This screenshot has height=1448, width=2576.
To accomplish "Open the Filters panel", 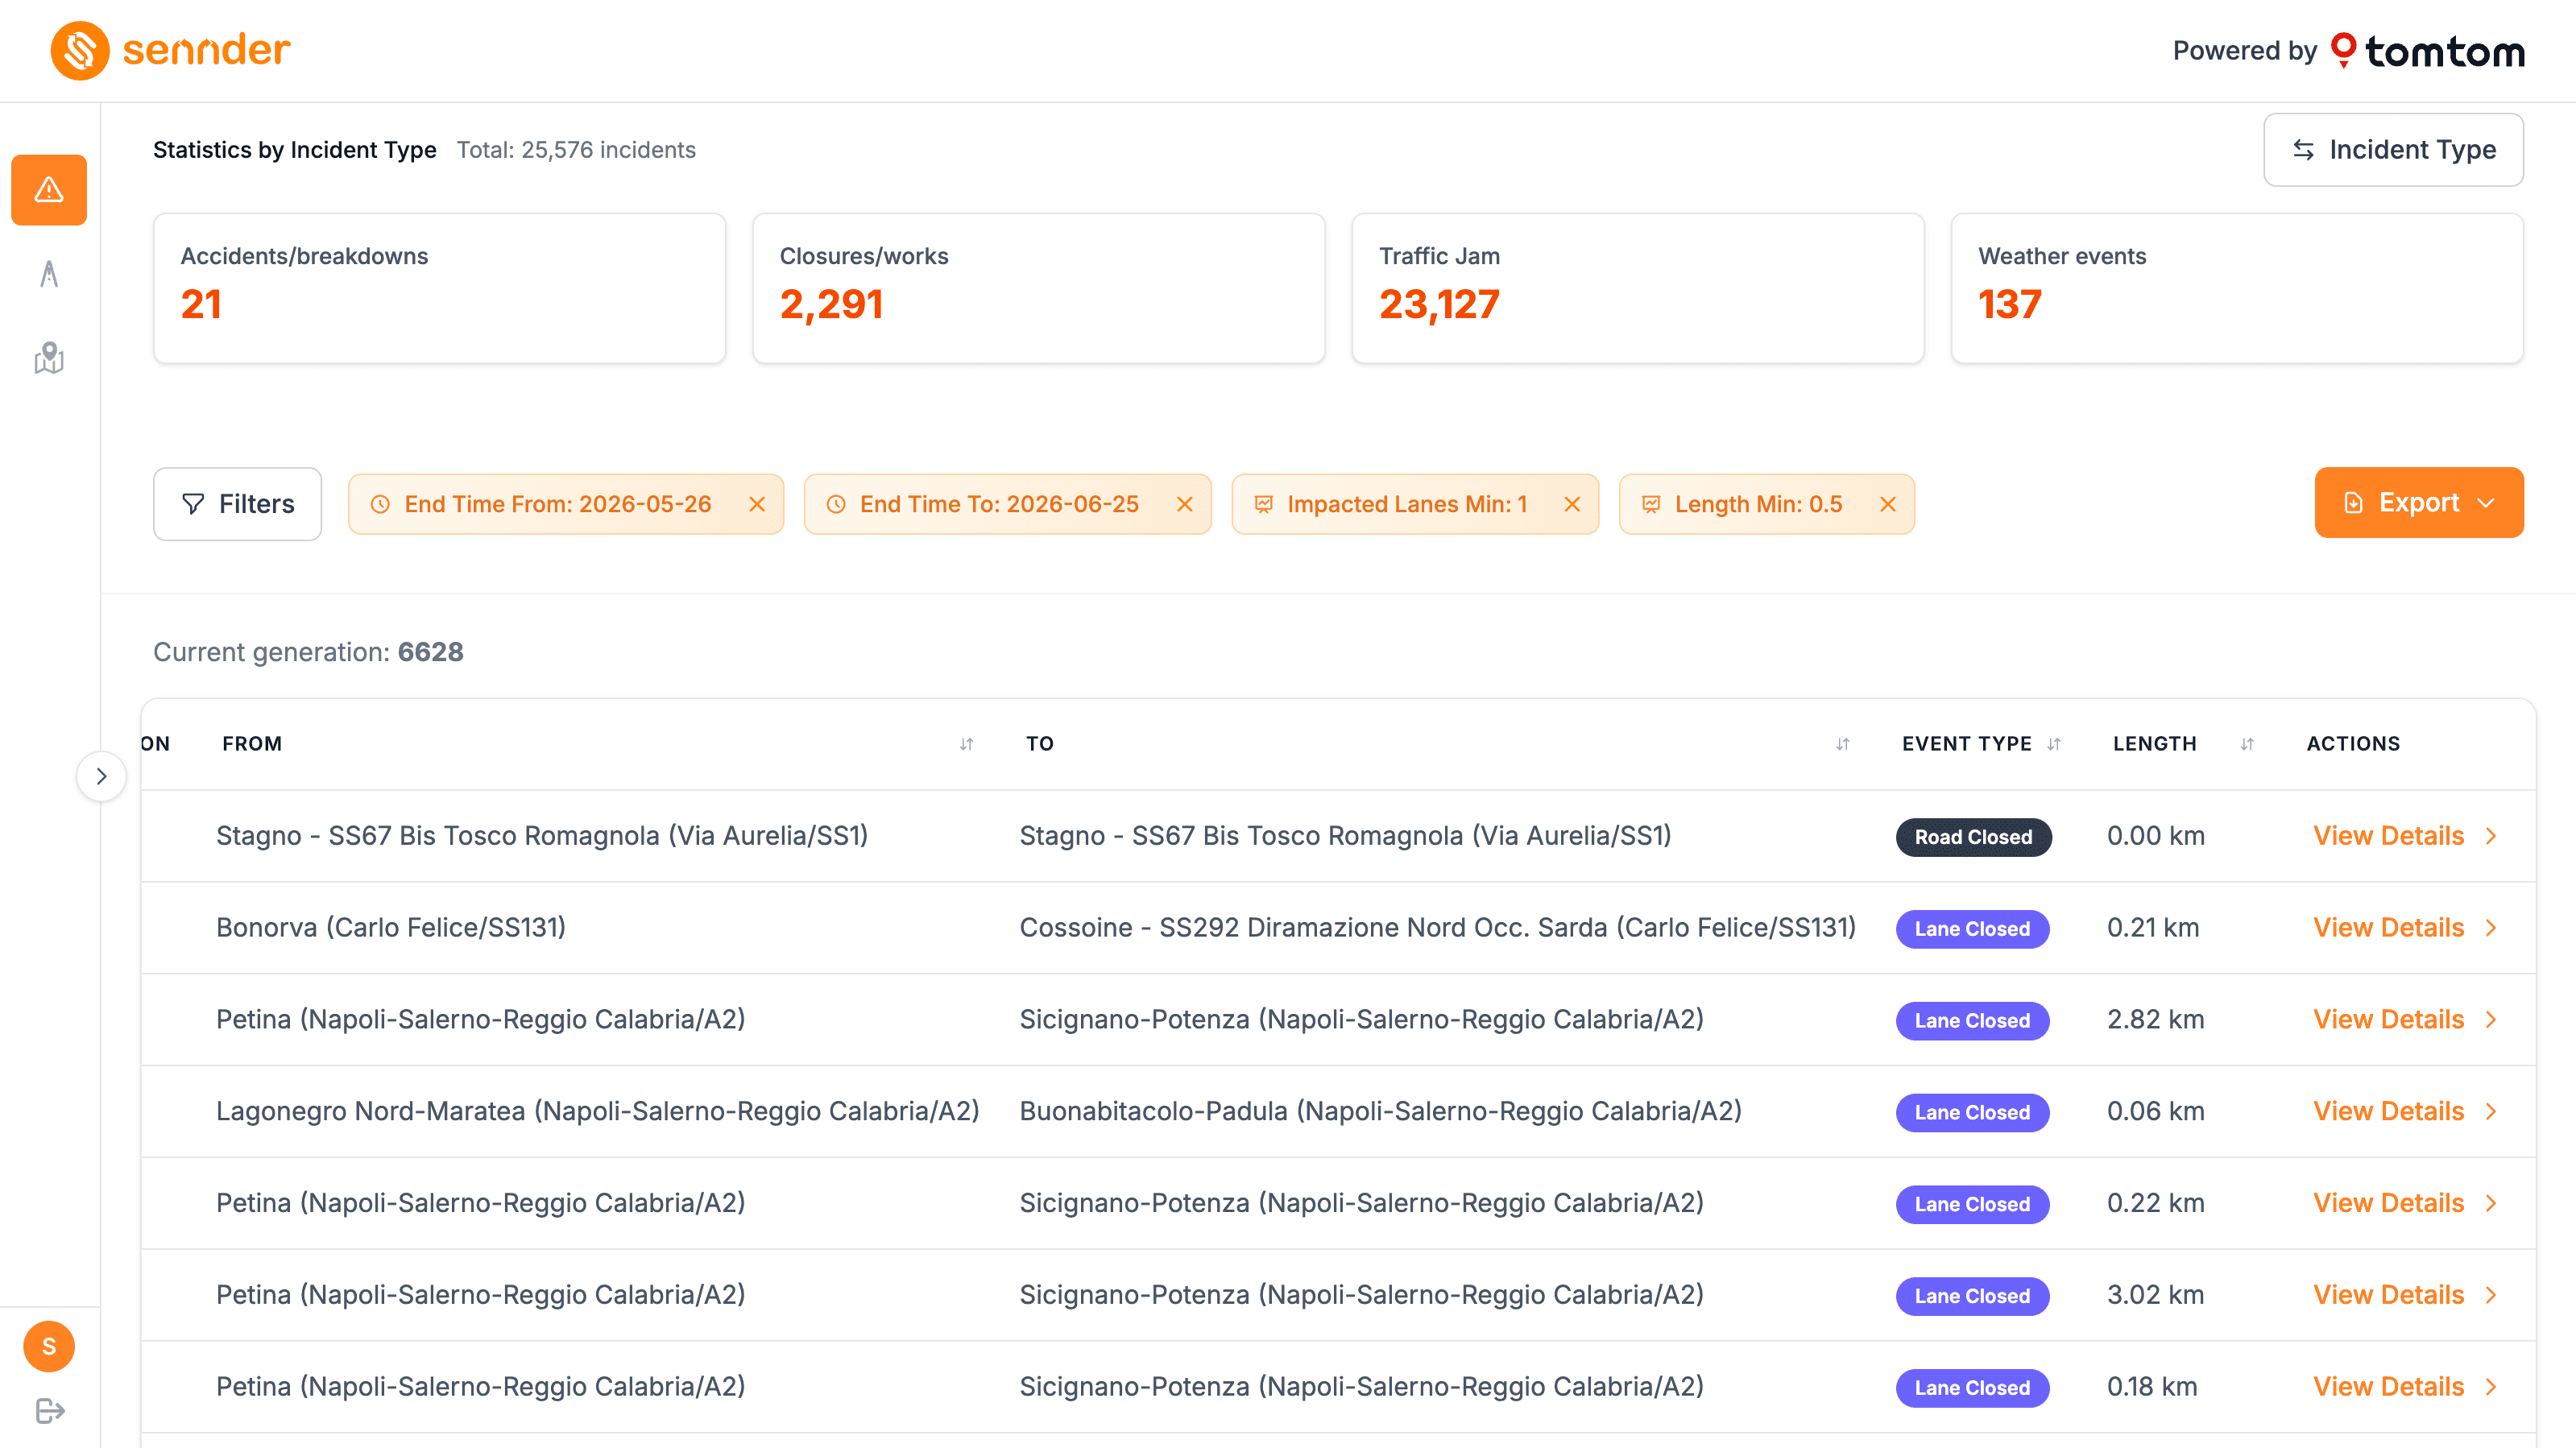I will pyautogui.click(x=237, y=504).
